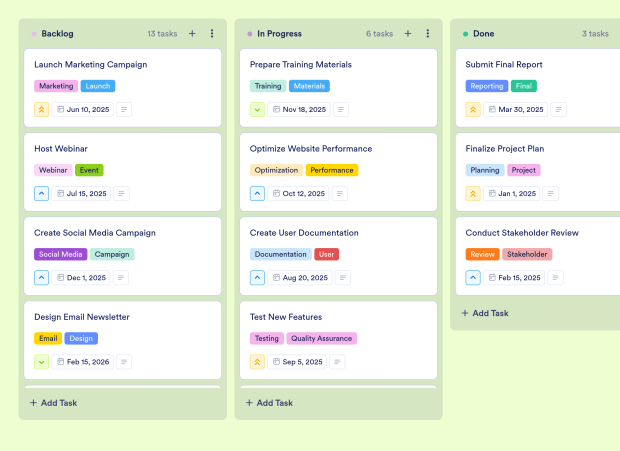Viewport: 620px width, 451px height.
Task: Click low priority icon on Design Email Newsletter
Action: [x=42, y=362]
